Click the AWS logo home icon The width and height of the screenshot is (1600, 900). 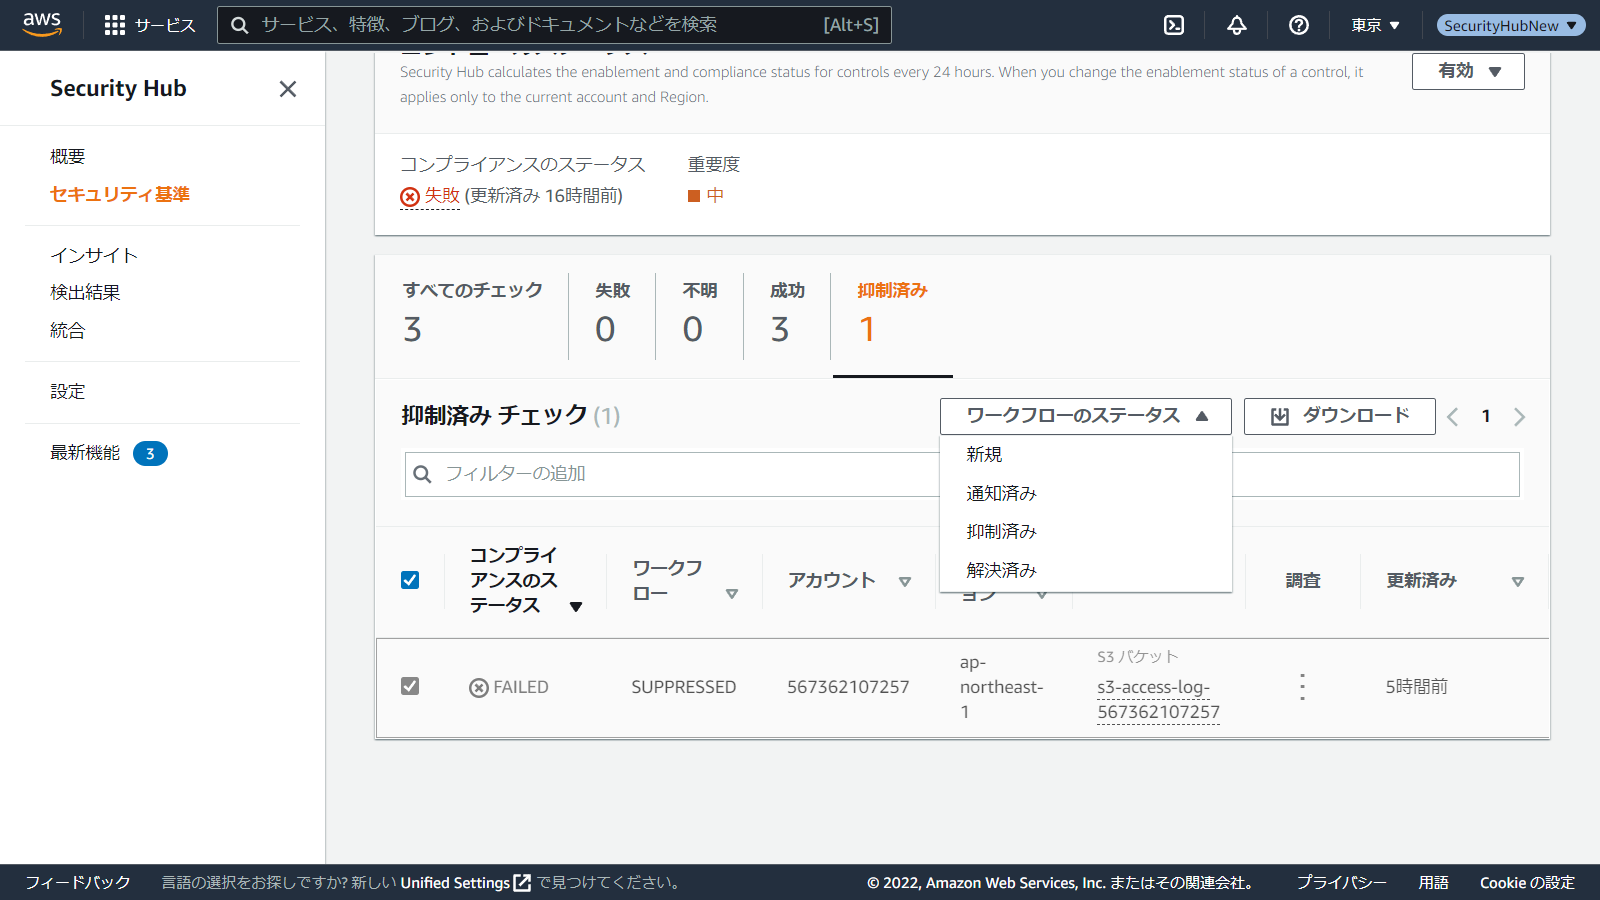click(x=42, y=25)
